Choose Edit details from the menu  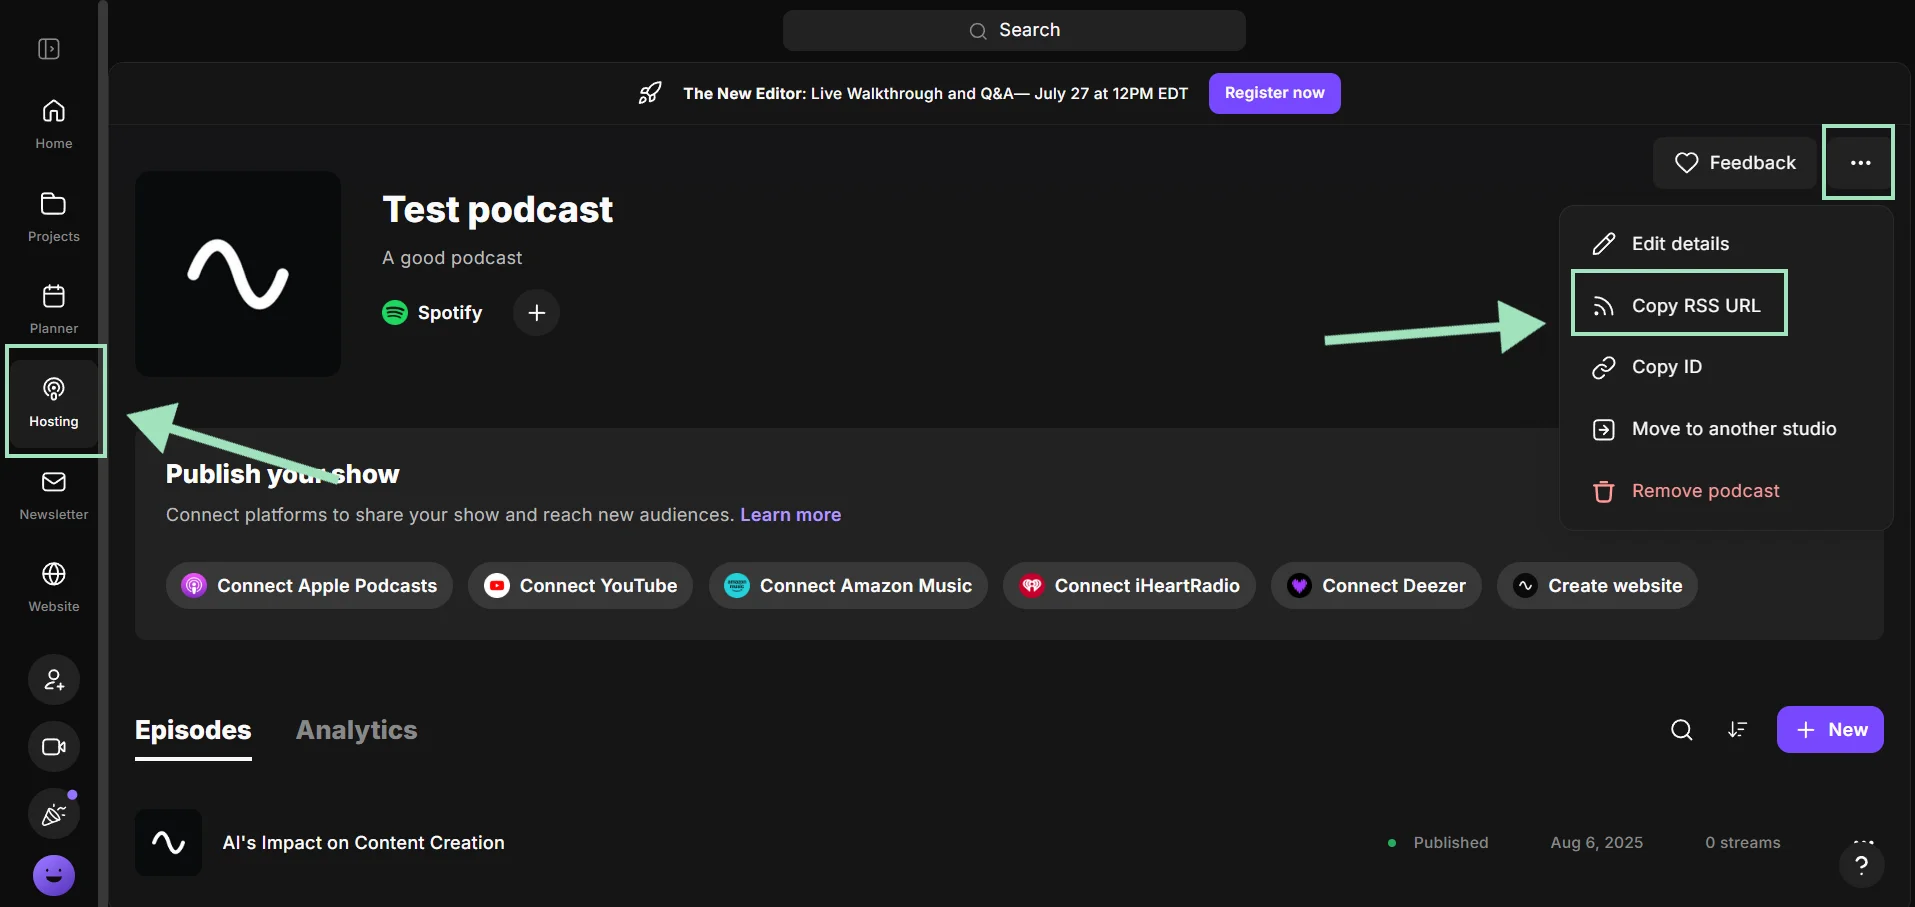pos(1726,244)
